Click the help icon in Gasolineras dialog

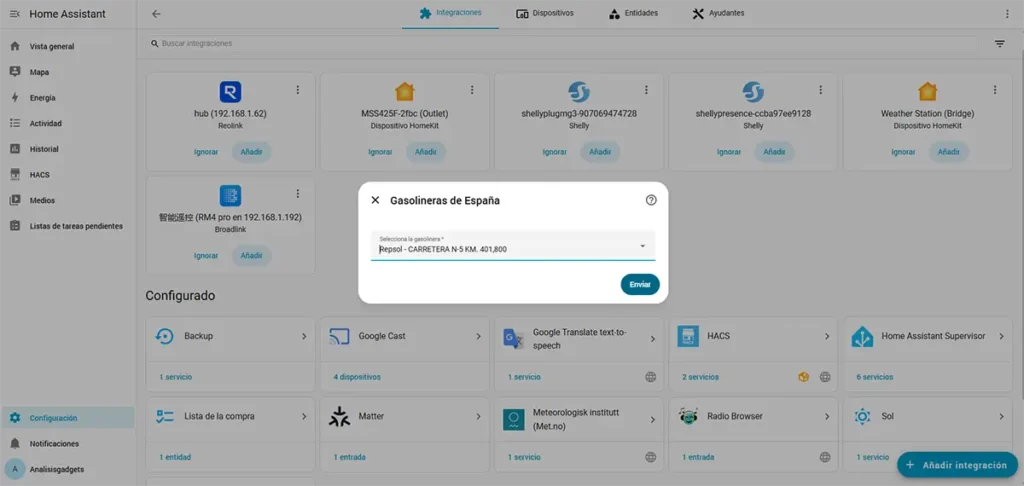tap(650, 201)
